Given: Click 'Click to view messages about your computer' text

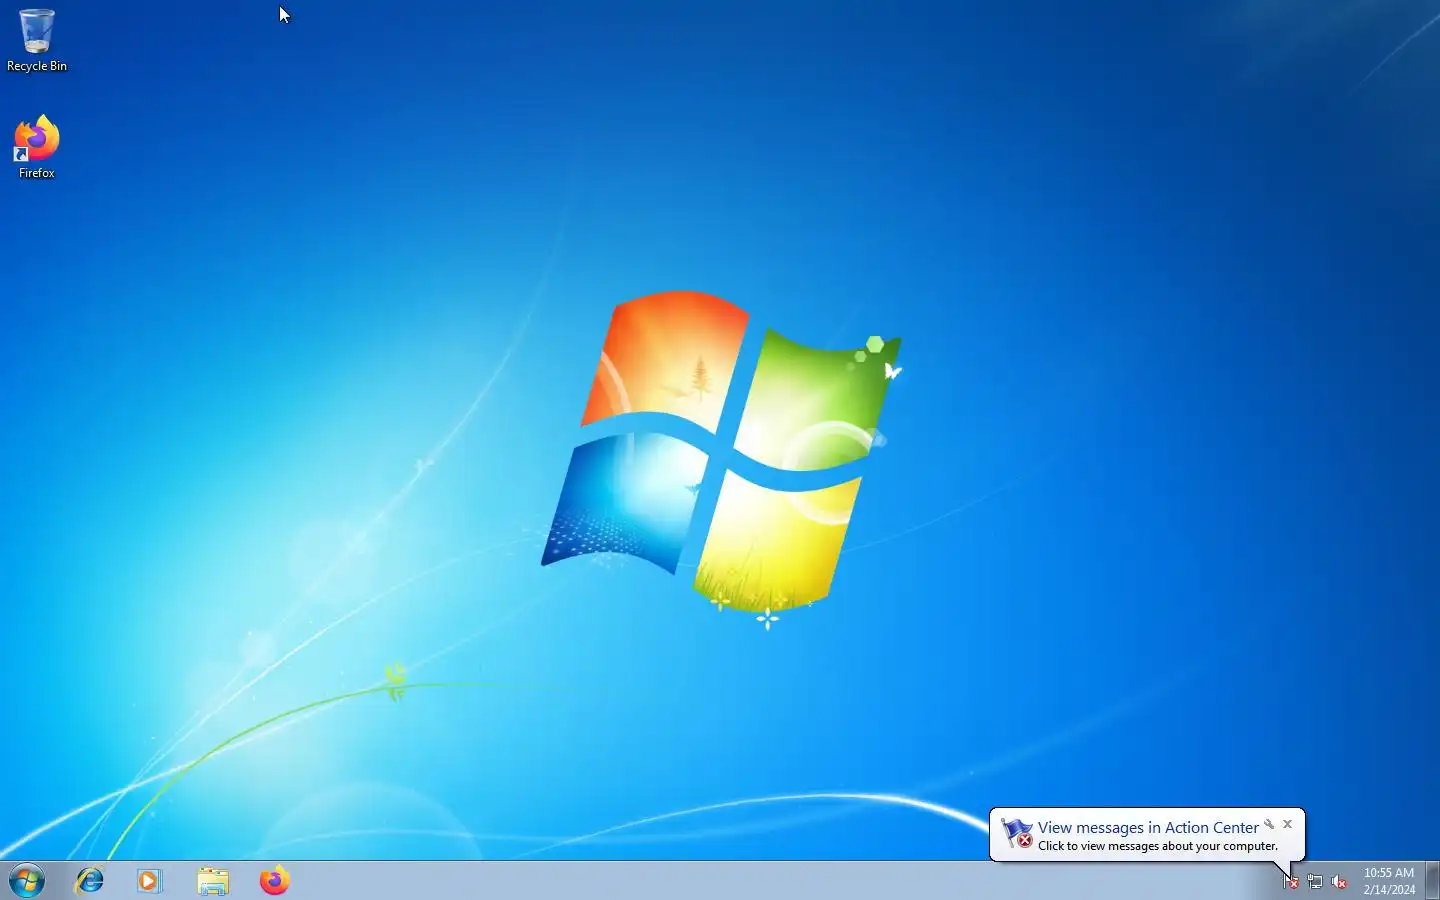Looking at the screenshot, I should [1158, 846].
